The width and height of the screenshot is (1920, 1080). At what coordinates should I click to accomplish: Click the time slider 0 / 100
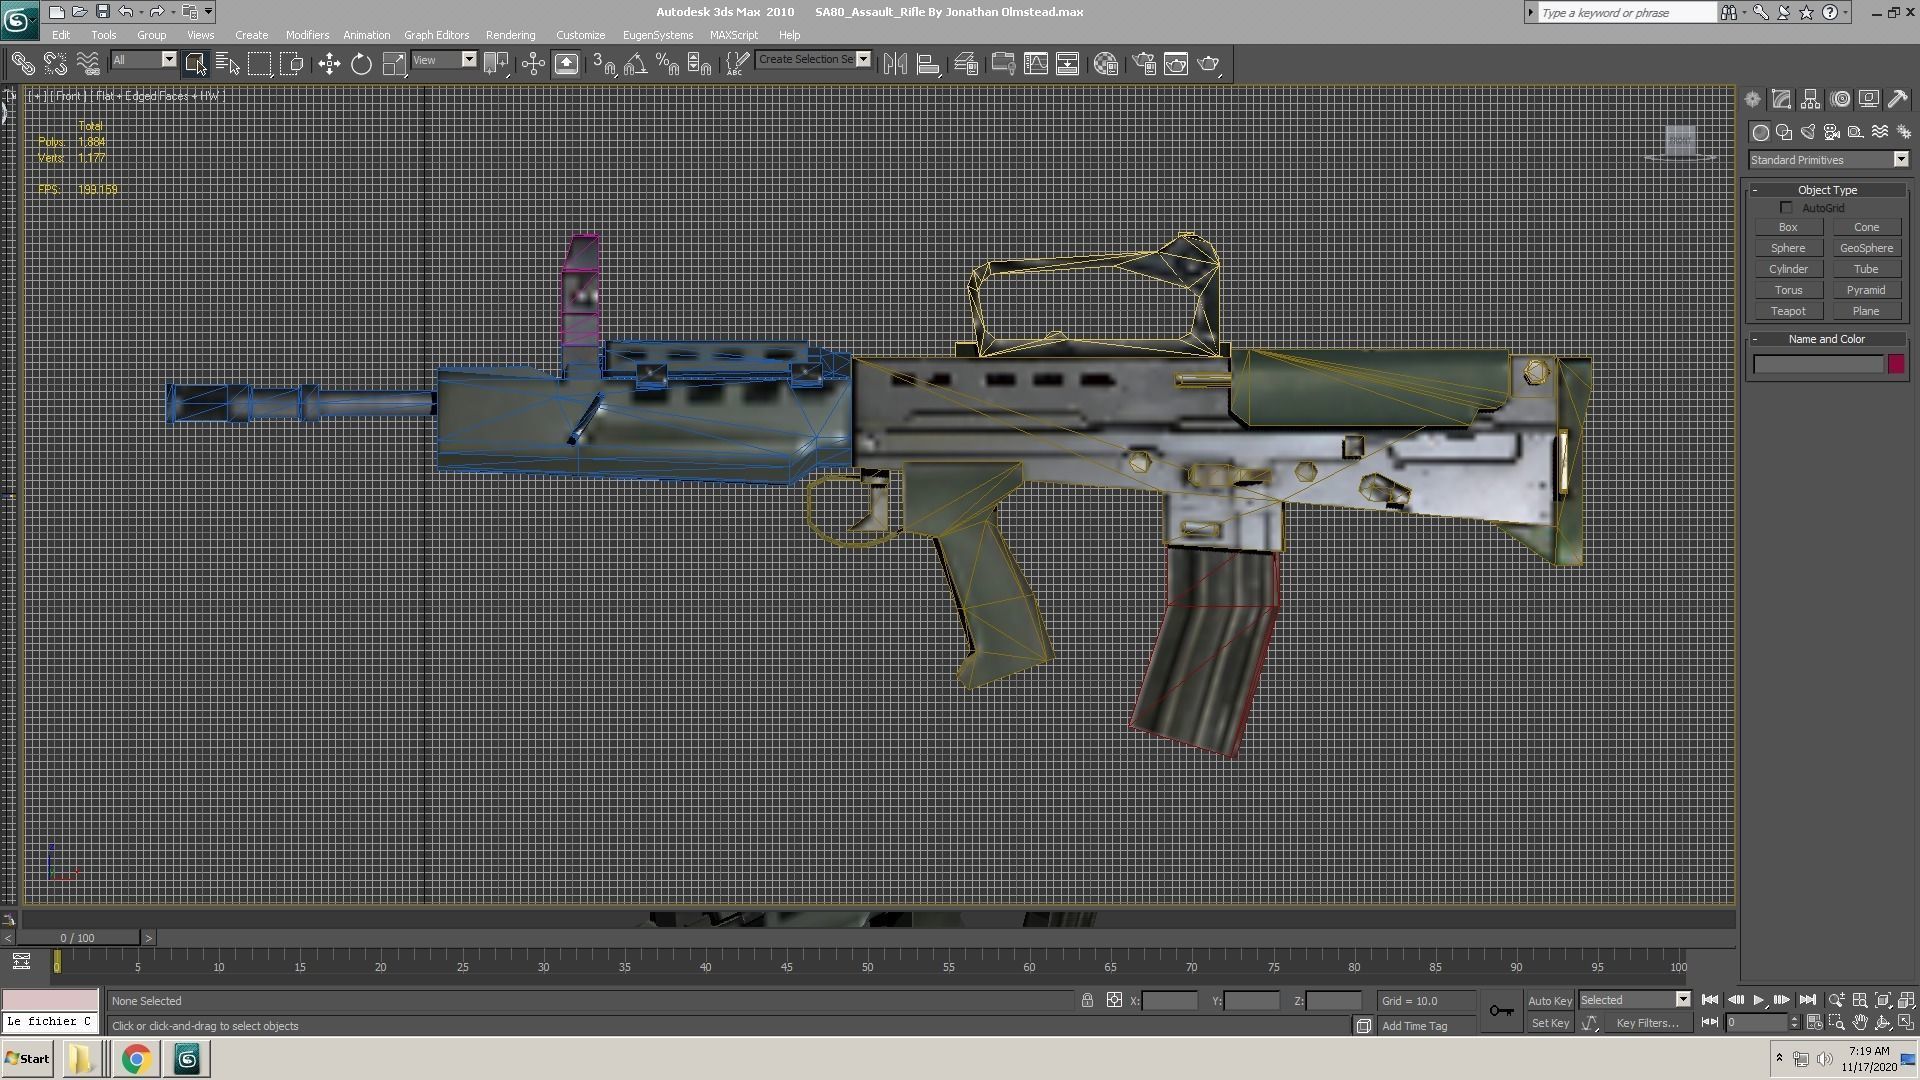[x=78, y=938]
